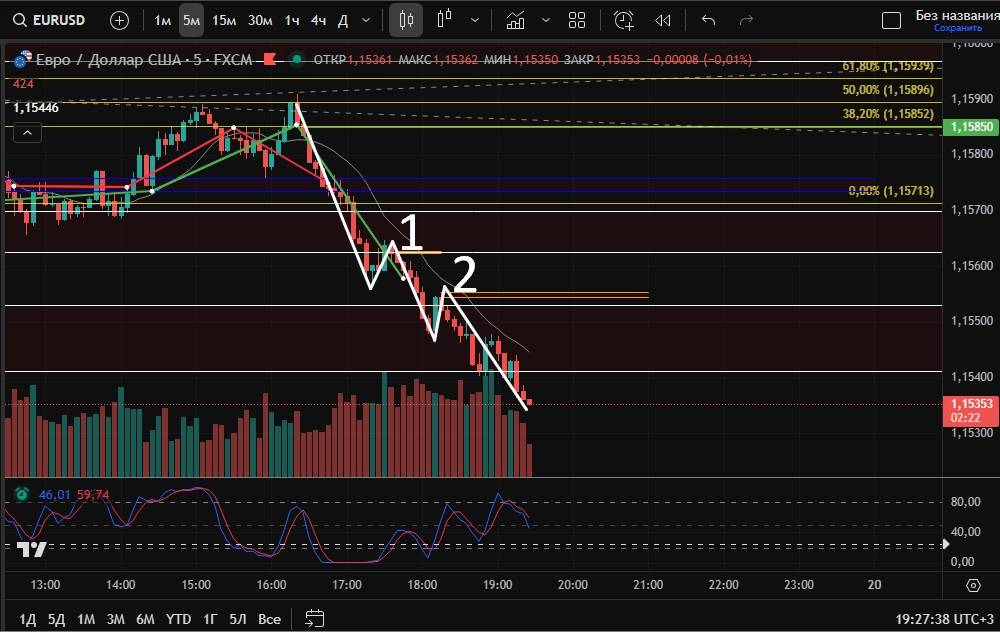This screenshot has width=1000, height=632.
Task: Click the add symbol plus icon
Action: coord(119,20)
